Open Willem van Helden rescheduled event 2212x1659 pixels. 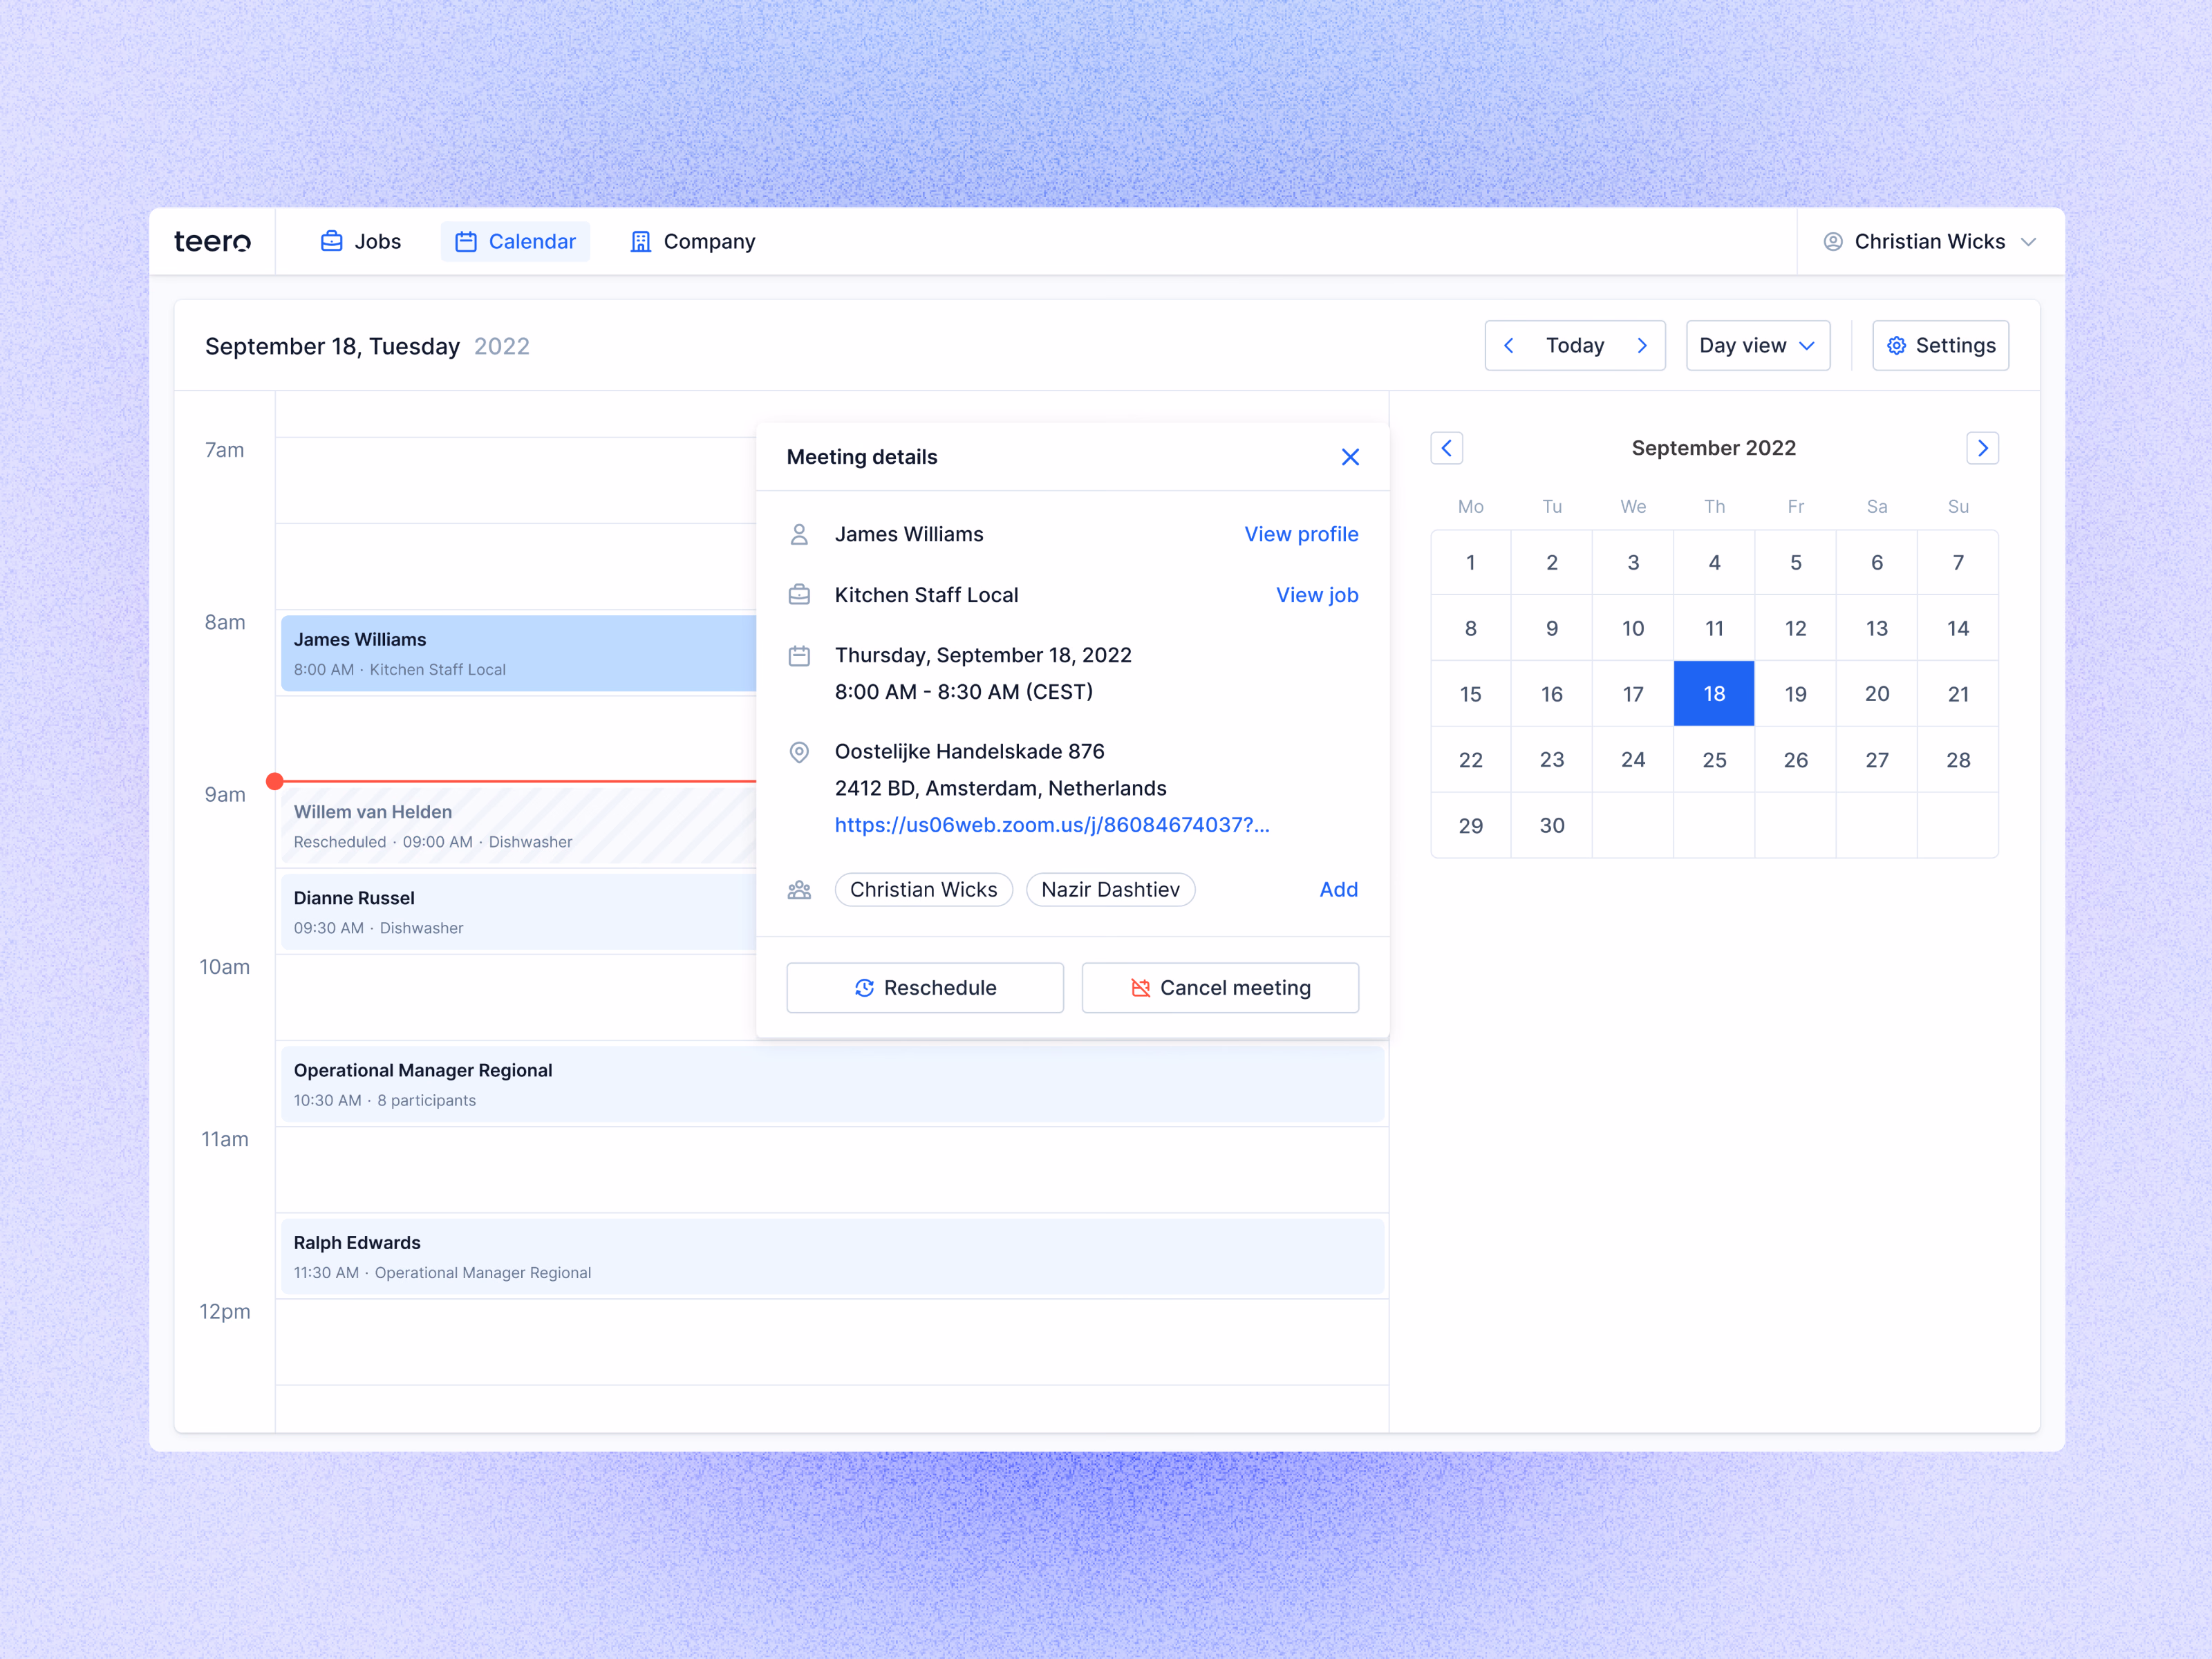[x=519, y=825]
